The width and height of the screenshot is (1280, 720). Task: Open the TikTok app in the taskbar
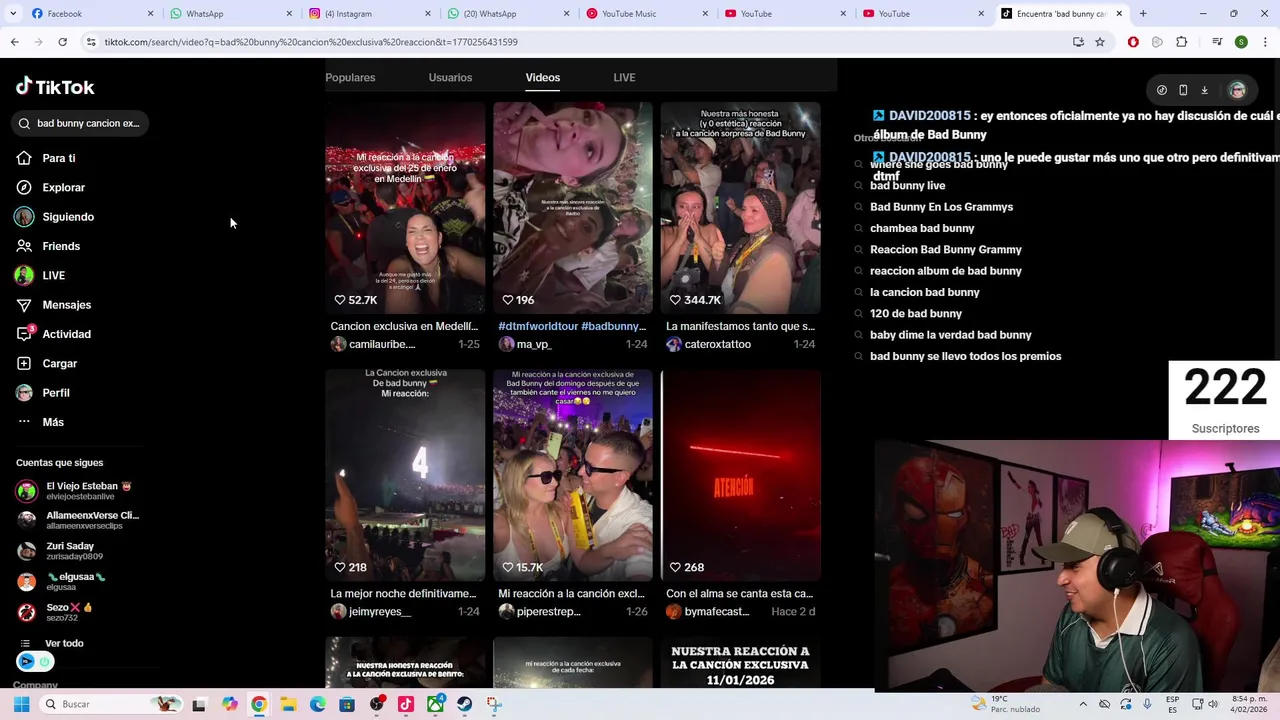pos(405,704)
